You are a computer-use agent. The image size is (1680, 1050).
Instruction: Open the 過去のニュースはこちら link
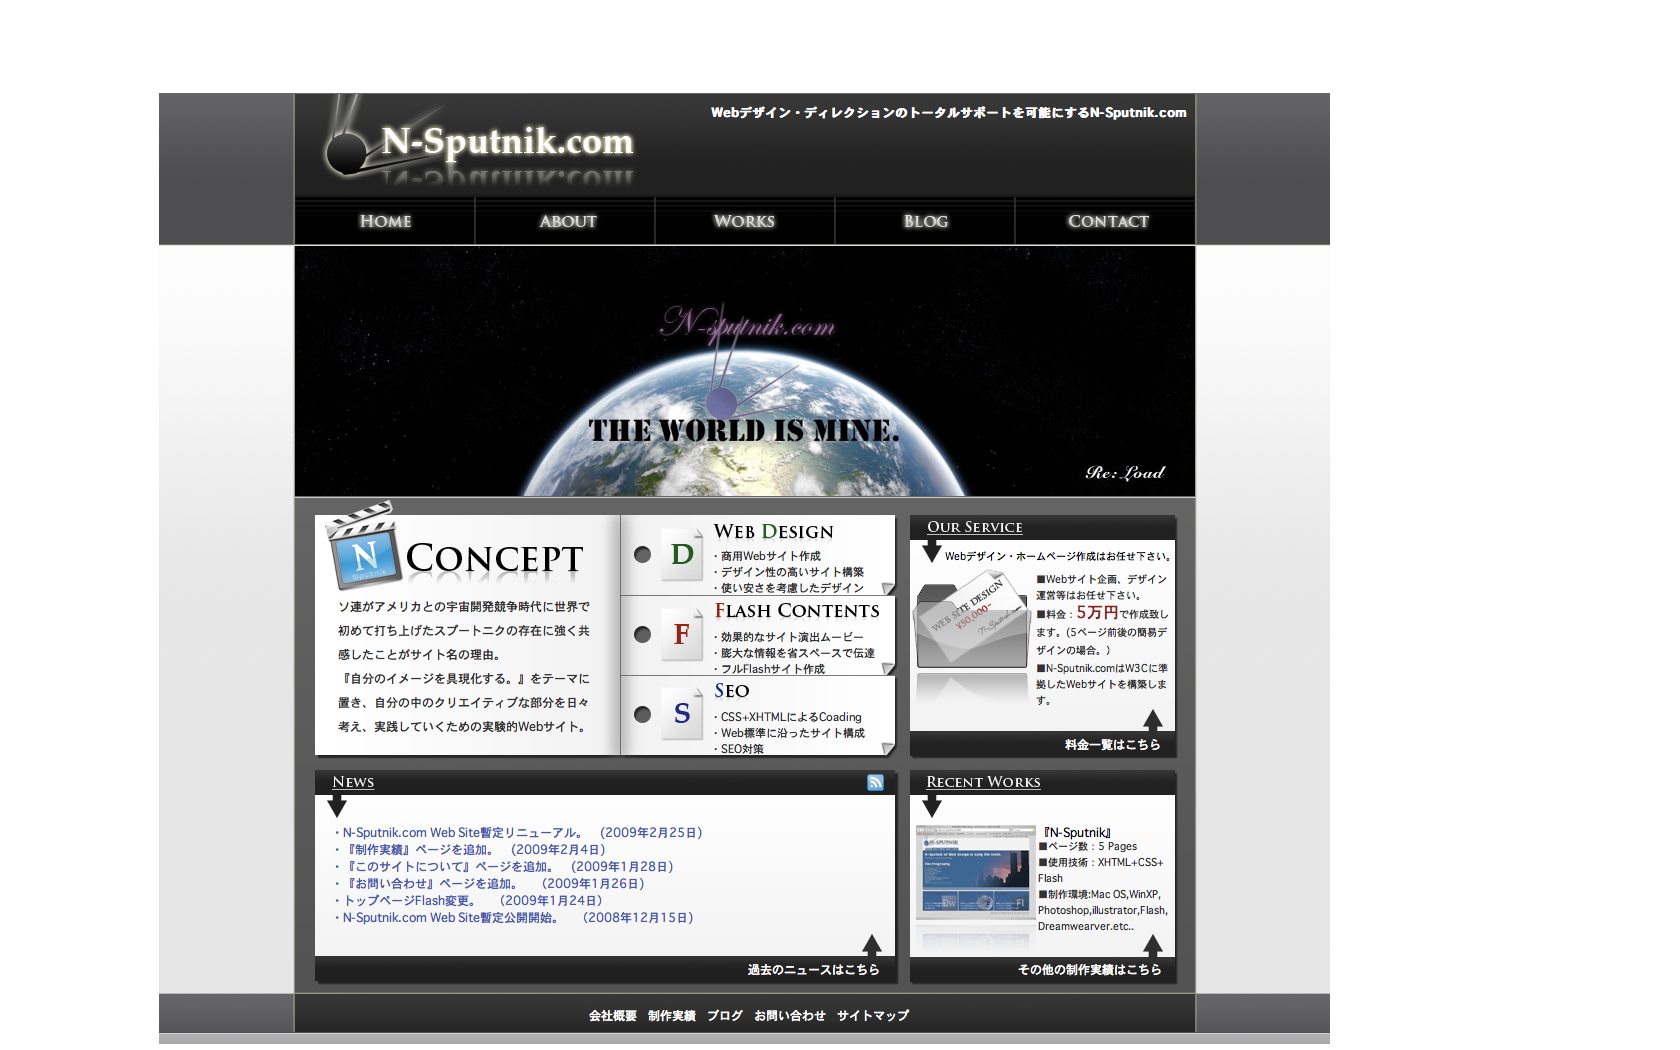(x=813, y=970)
